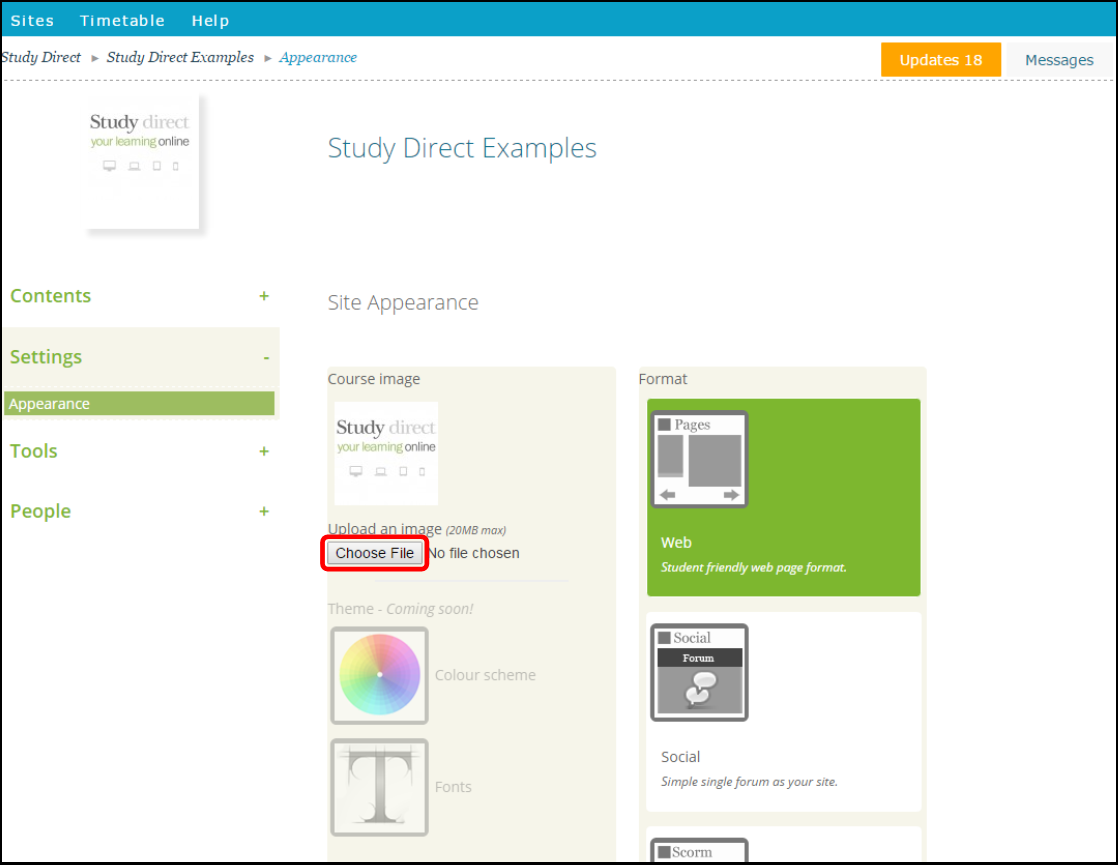Click the Colour scheme label

pyautogui.click(x=485, y=675)
